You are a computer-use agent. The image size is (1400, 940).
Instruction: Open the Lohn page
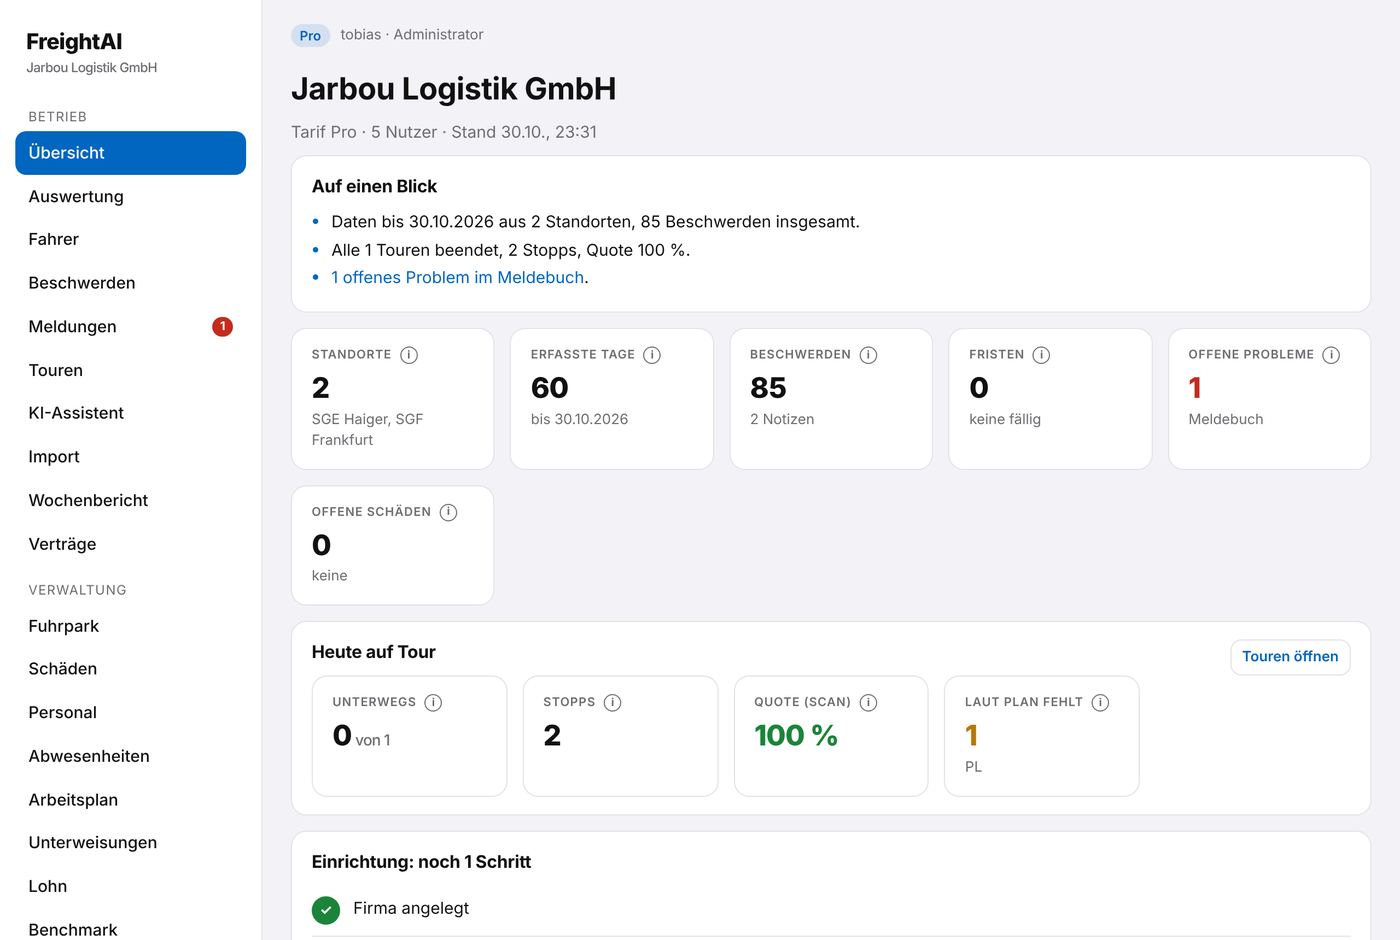click(x=131, y=886)
